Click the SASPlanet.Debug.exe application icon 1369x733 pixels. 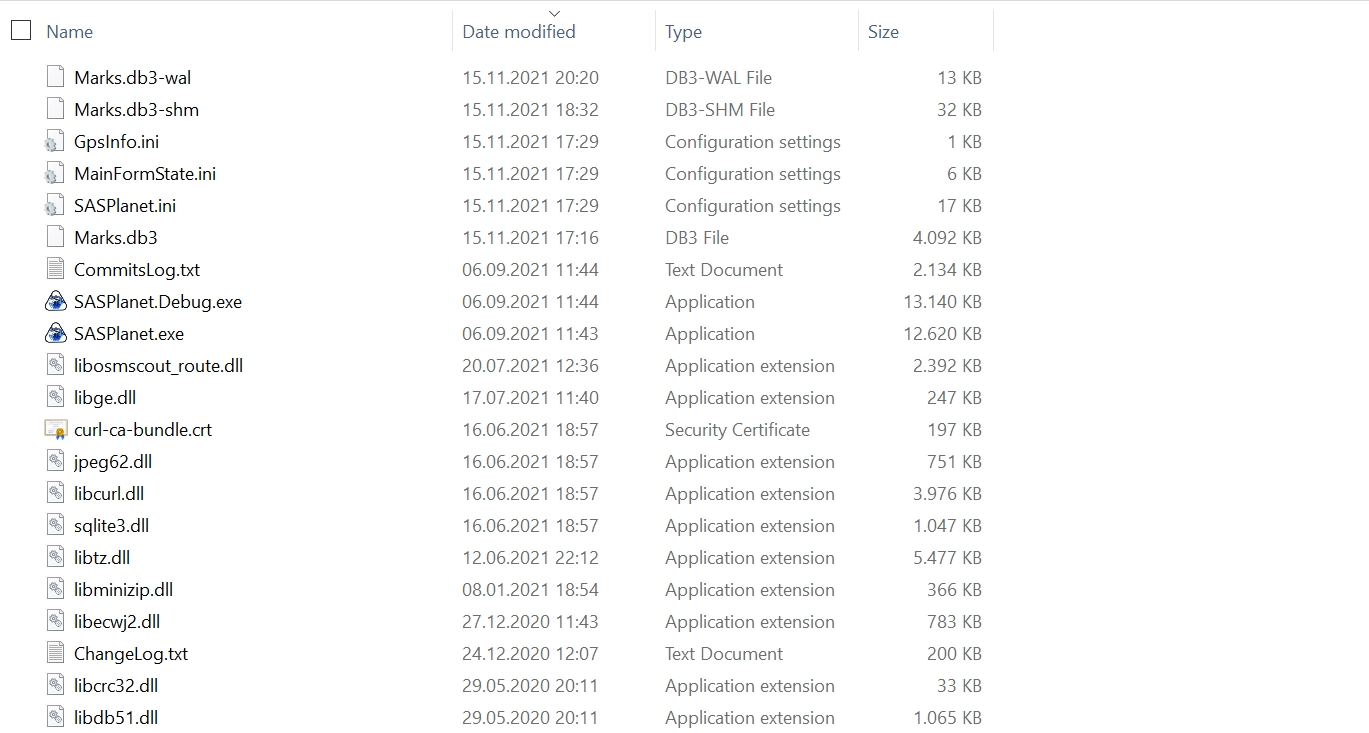point(56,301)
